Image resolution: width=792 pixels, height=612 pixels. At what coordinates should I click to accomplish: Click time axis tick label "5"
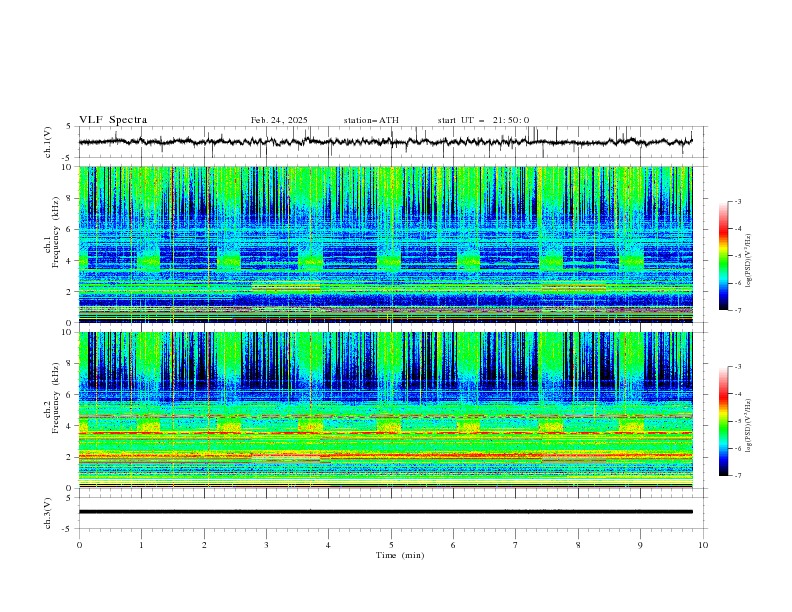(391, 545)
